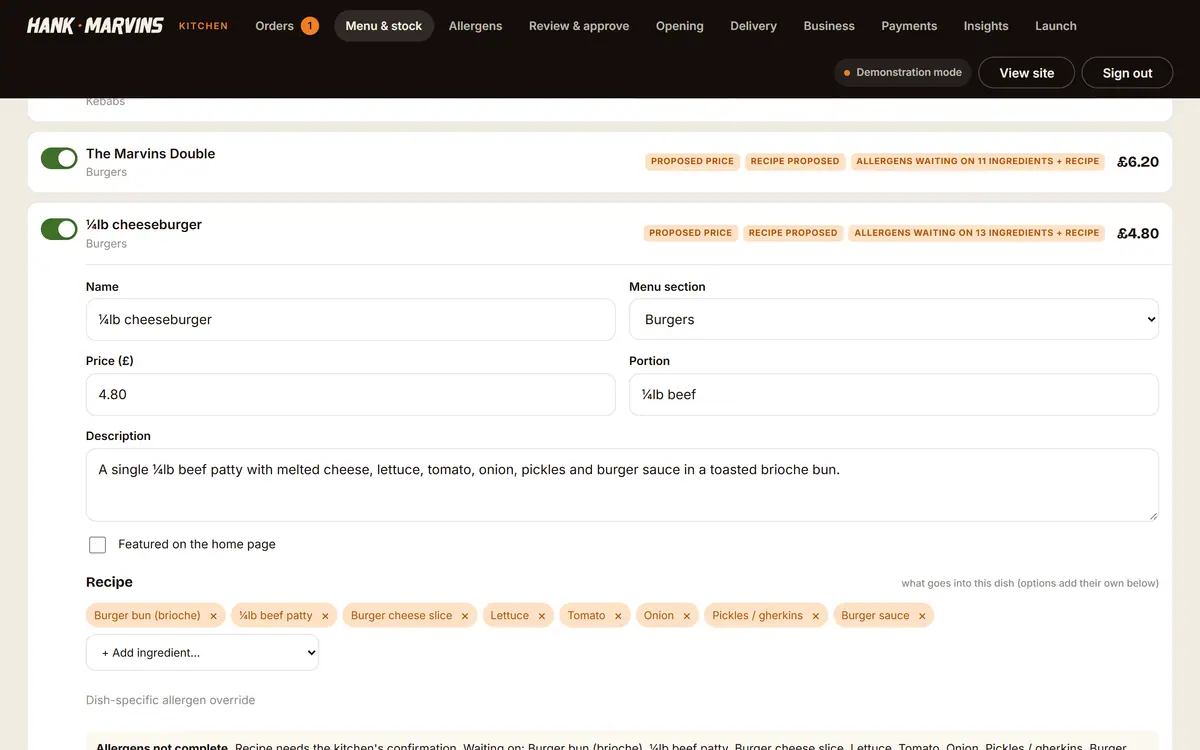Click Marvins Double Recipe Proposed badge
1200x750 pixels.
click(795, 161)
